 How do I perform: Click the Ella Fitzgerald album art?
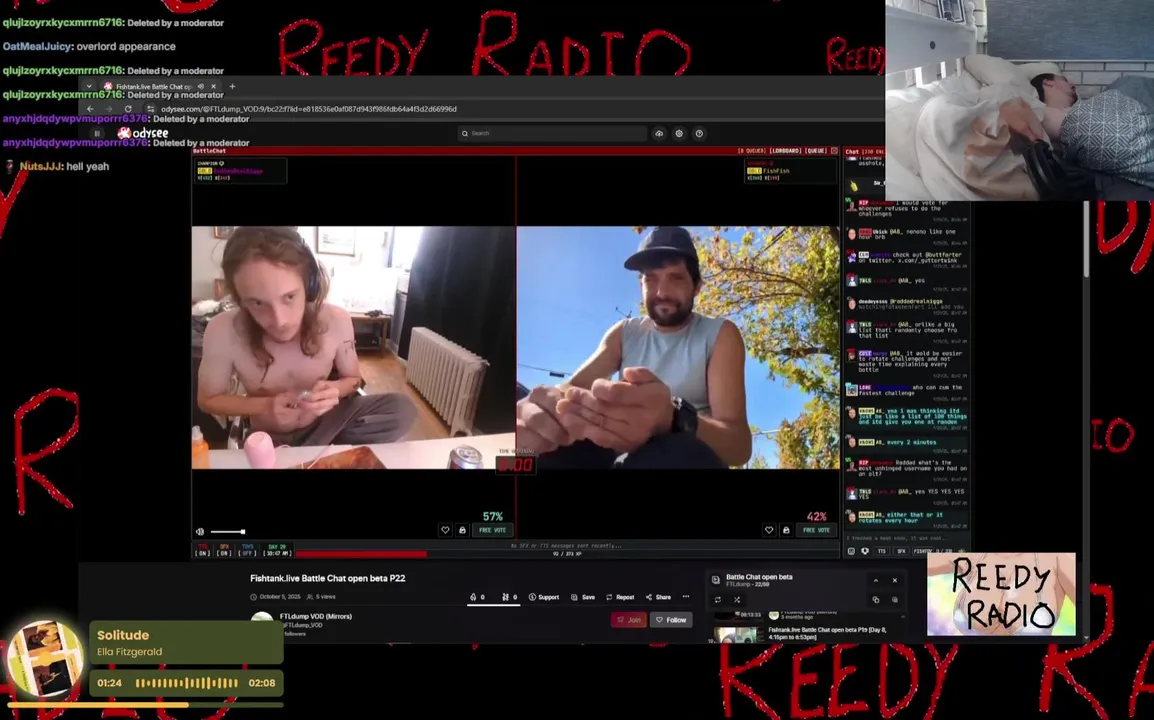pyautogui.click(x=44, y=660)
